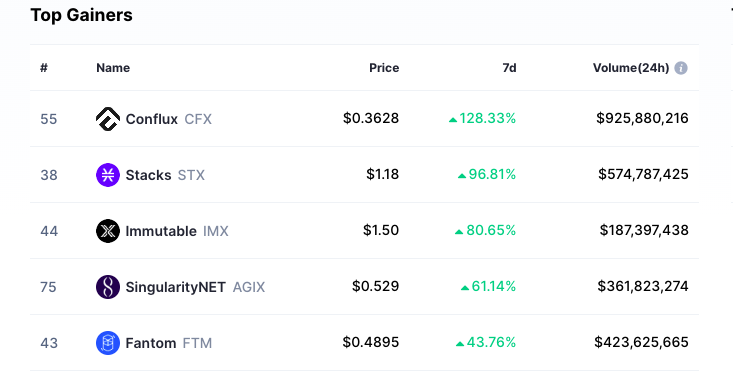The height and width of the screenshot is (372, 733).
Task: Open the SingularityNET AGIX coin page
Action: [x=195, y=287]
